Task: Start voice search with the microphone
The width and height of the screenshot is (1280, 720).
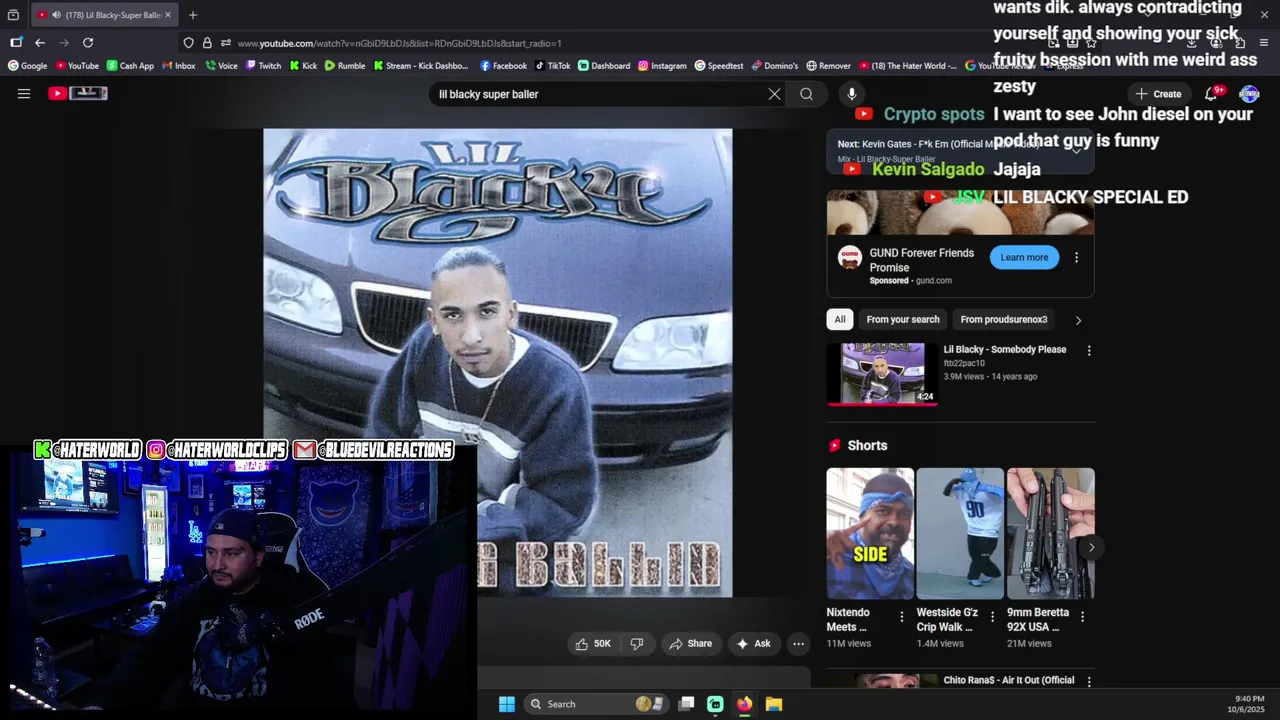Action: (852, 94)
